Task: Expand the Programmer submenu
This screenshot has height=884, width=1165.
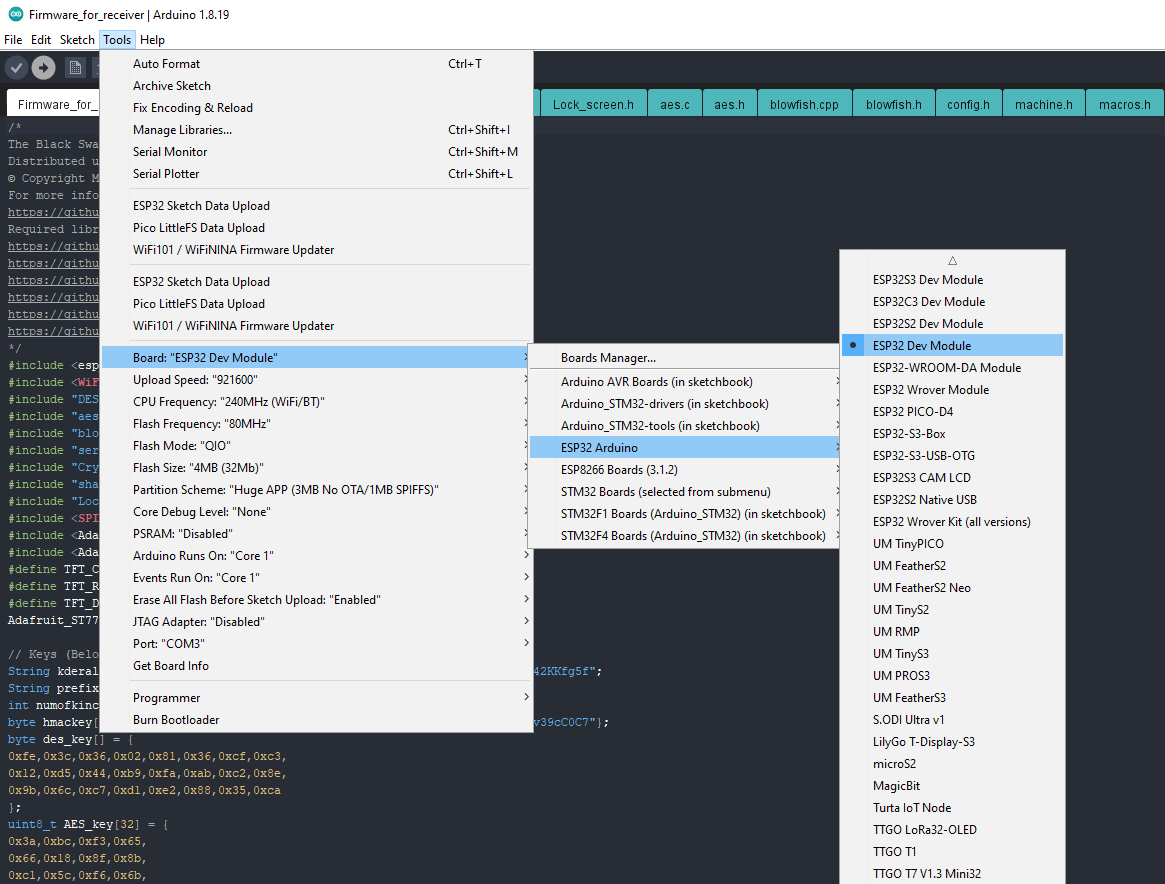Action: coord(317,698)
